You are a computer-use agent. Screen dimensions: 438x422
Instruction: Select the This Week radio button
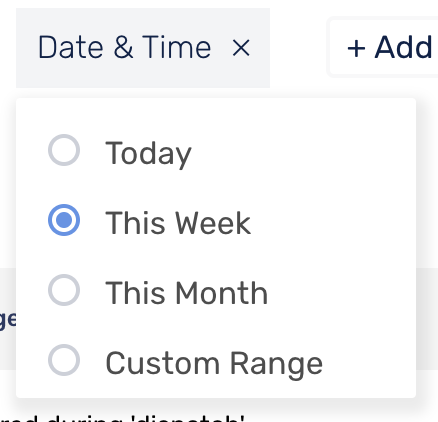(64, 220)
